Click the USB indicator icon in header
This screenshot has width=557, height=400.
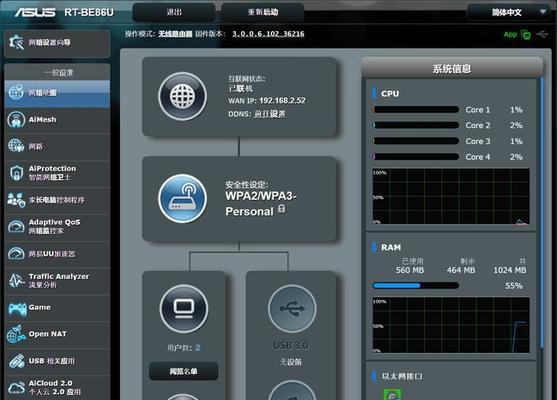pos(542,34)
